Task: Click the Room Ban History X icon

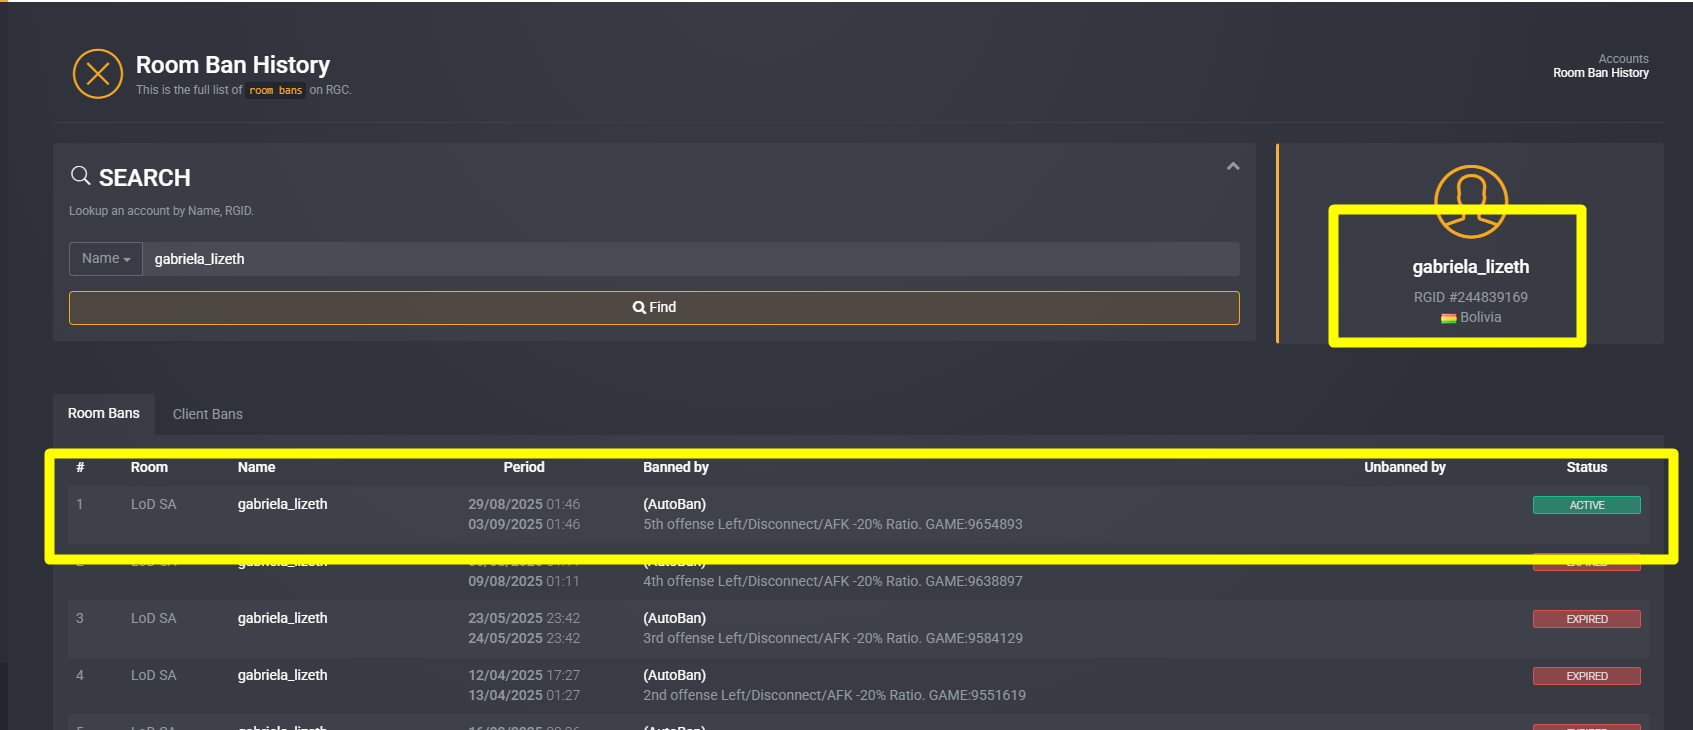Action: tap(98, 74)
